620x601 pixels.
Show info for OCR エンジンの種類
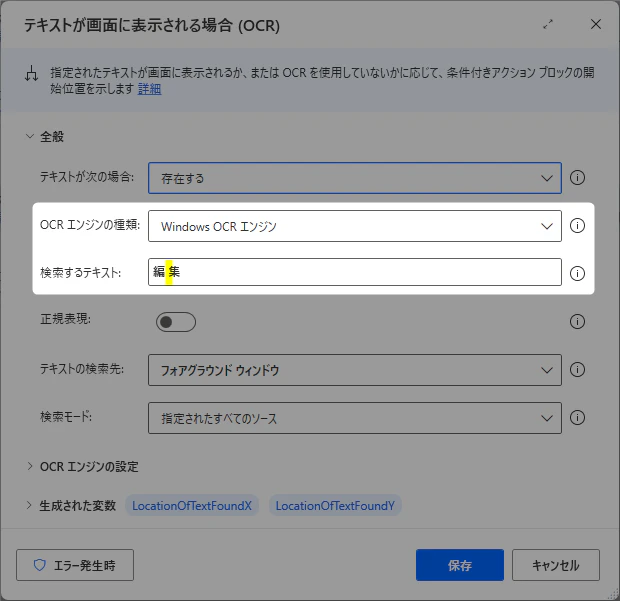[x=577, y=226]
